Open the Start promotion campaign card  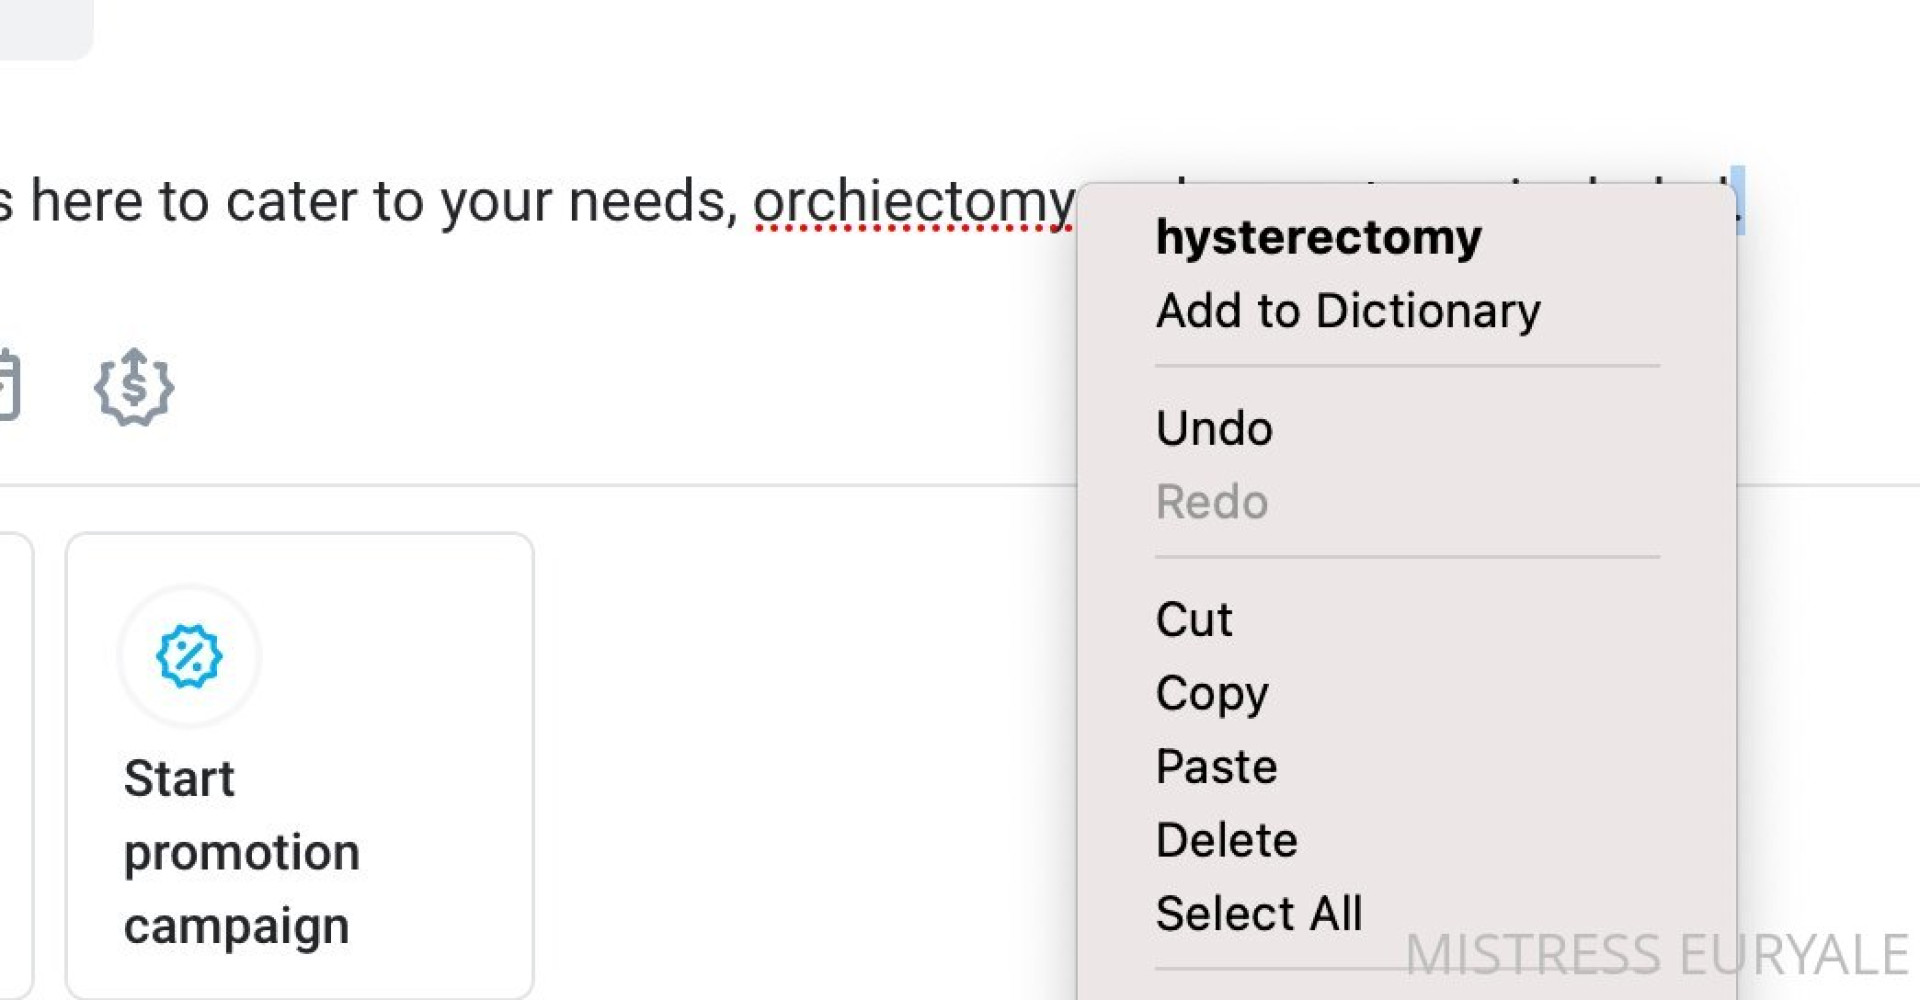pyautogui.click(x=299, y=765)
